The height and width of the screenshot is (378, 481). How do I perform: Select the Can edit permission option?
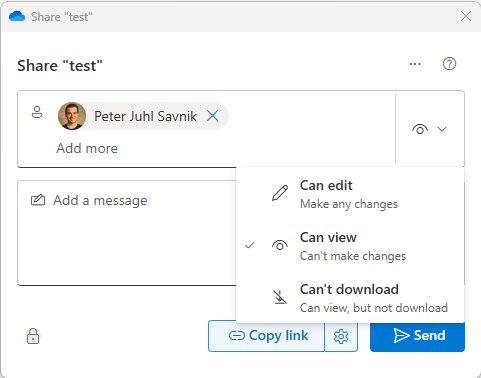[x=350, y=194]
